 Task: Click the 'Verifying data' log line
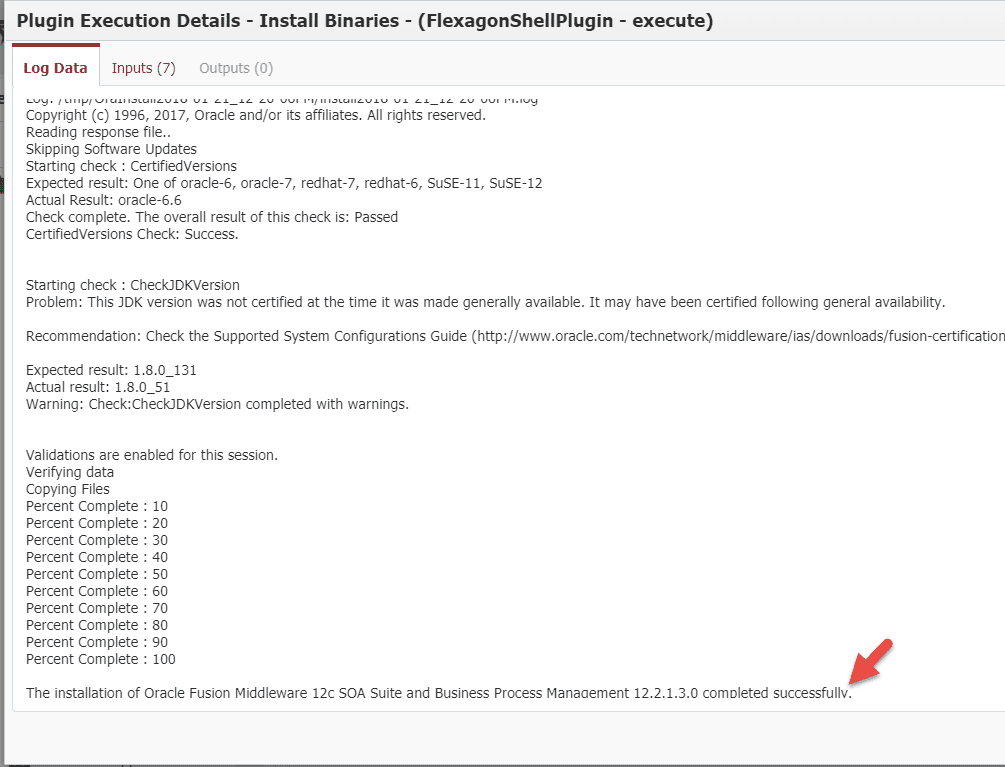pyautogui.click(x=70, y=472)
